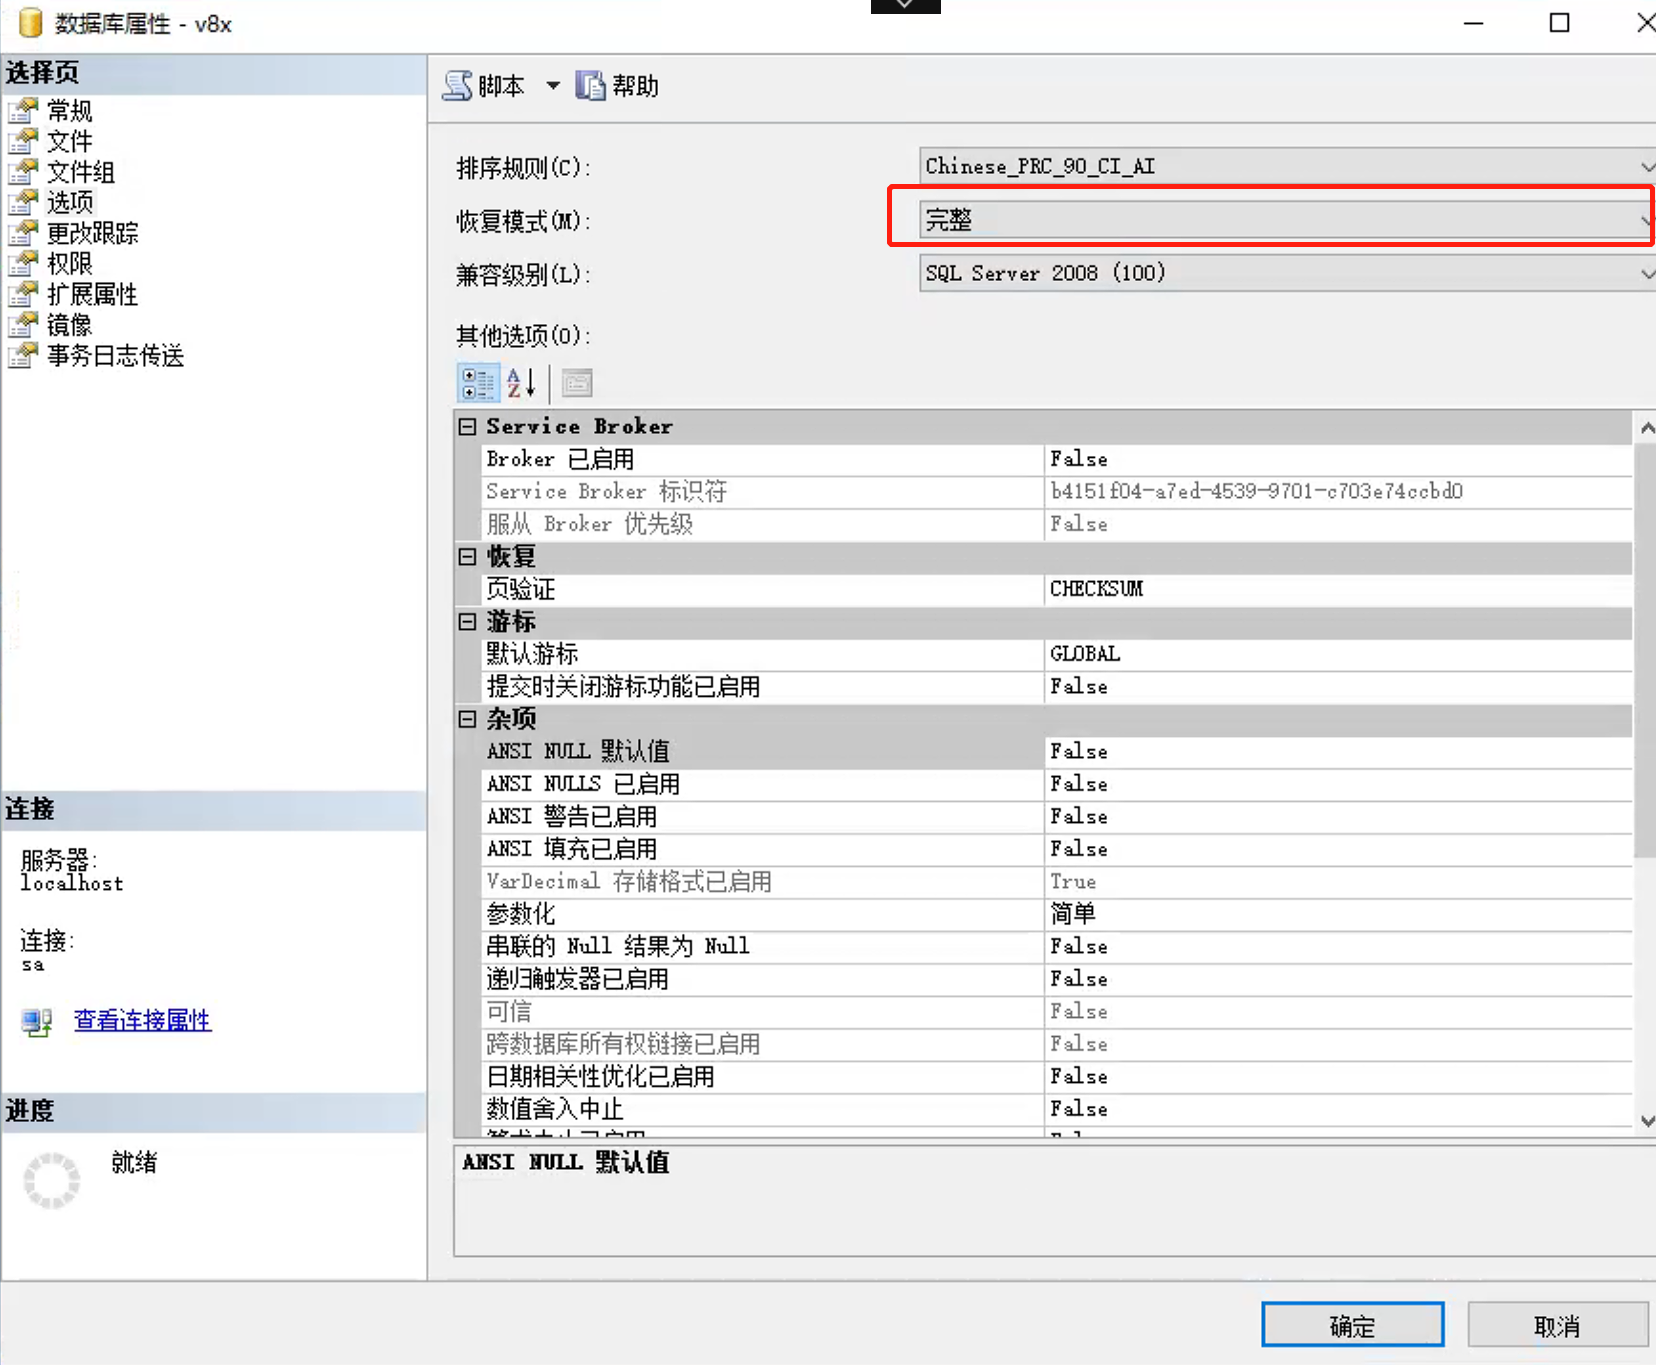Click the VarDecimal 存储格式已启用 row
This screenshot has width=1656, height=1365.
[x=1057, y=882]
